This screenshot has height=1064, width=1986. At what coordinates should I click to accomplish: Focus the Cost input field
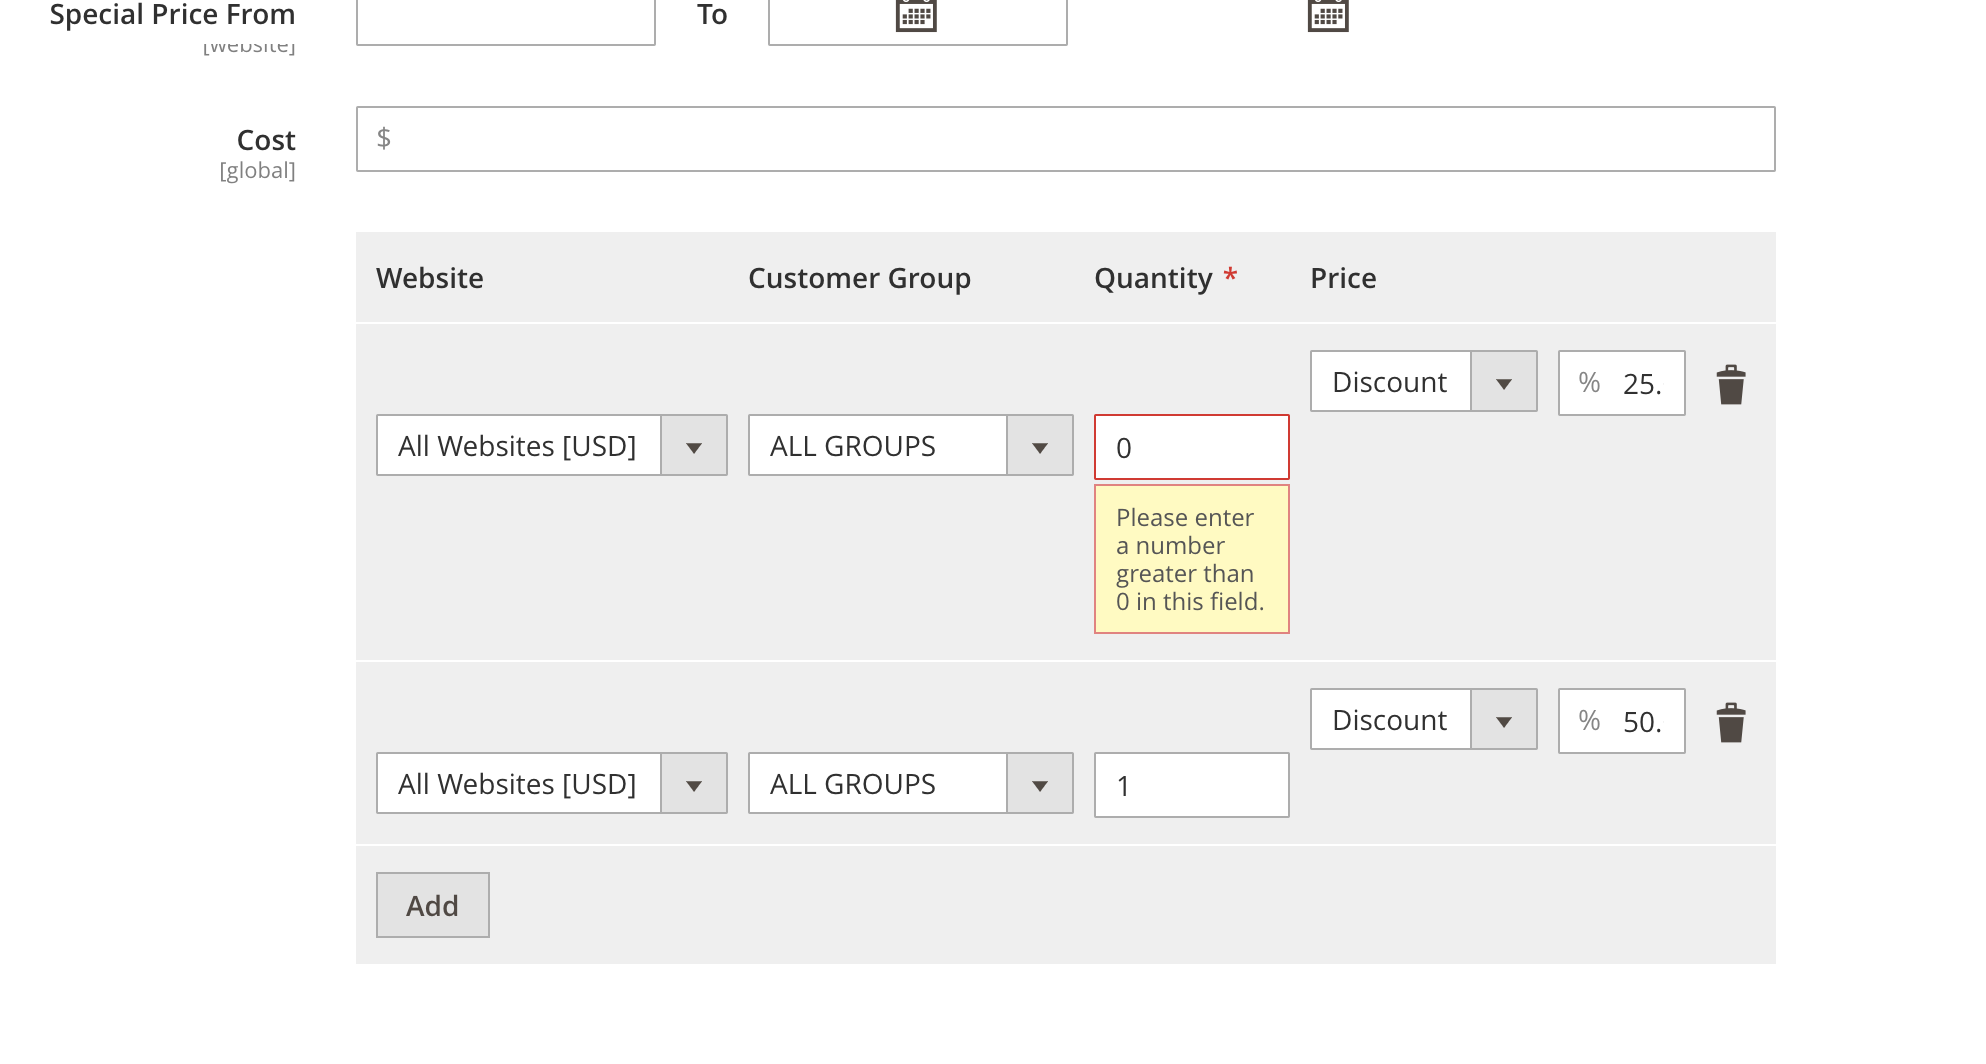point(1066,139)
